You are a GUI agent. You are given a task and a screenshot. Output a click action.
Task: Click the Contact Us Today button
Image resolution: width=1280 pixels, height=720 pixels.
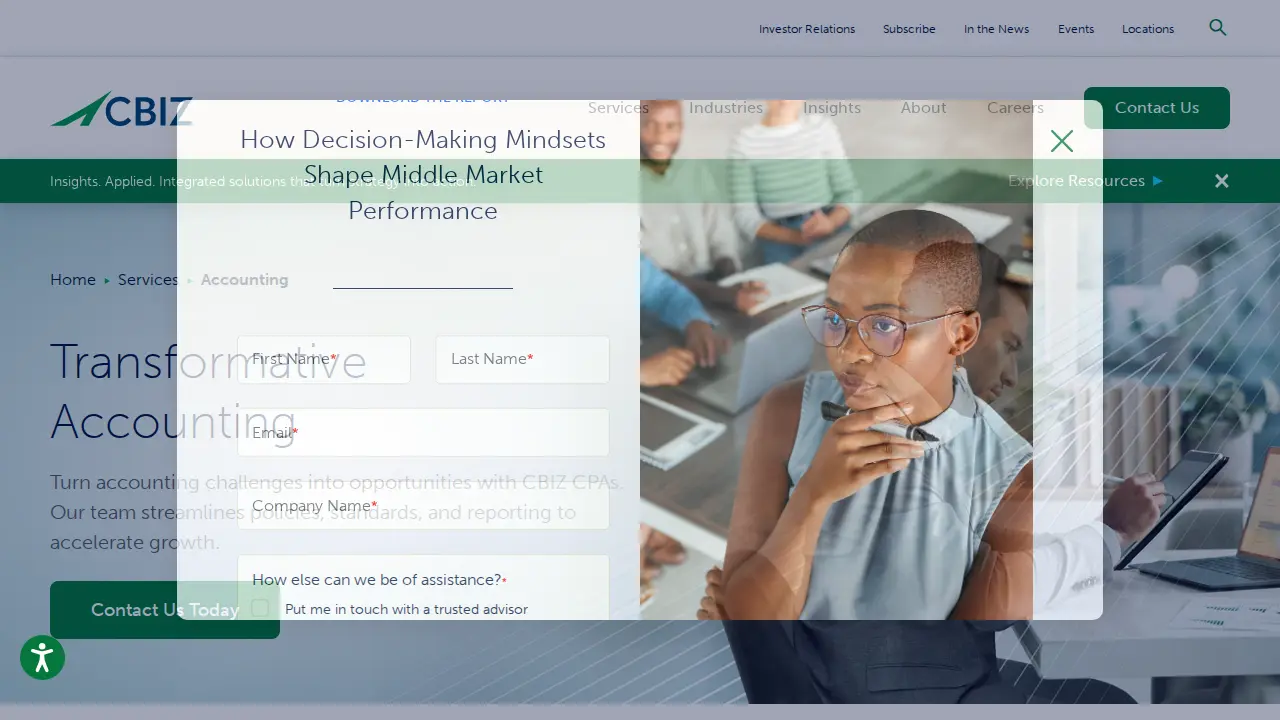pos(165,610)
